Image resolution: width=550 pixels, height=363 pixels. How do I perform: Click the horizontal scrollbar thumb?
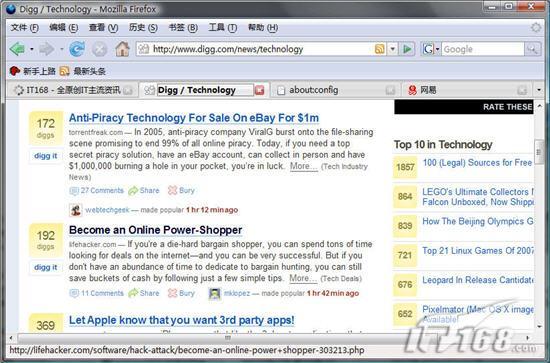[x=228, y=338]
